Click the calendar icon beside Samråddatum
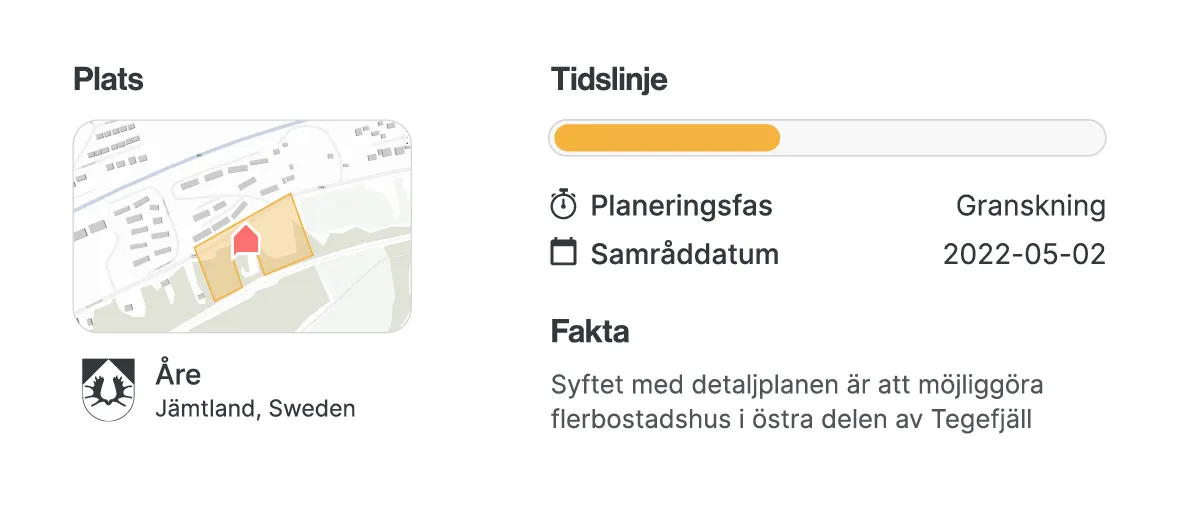 (x=564, y=253)
